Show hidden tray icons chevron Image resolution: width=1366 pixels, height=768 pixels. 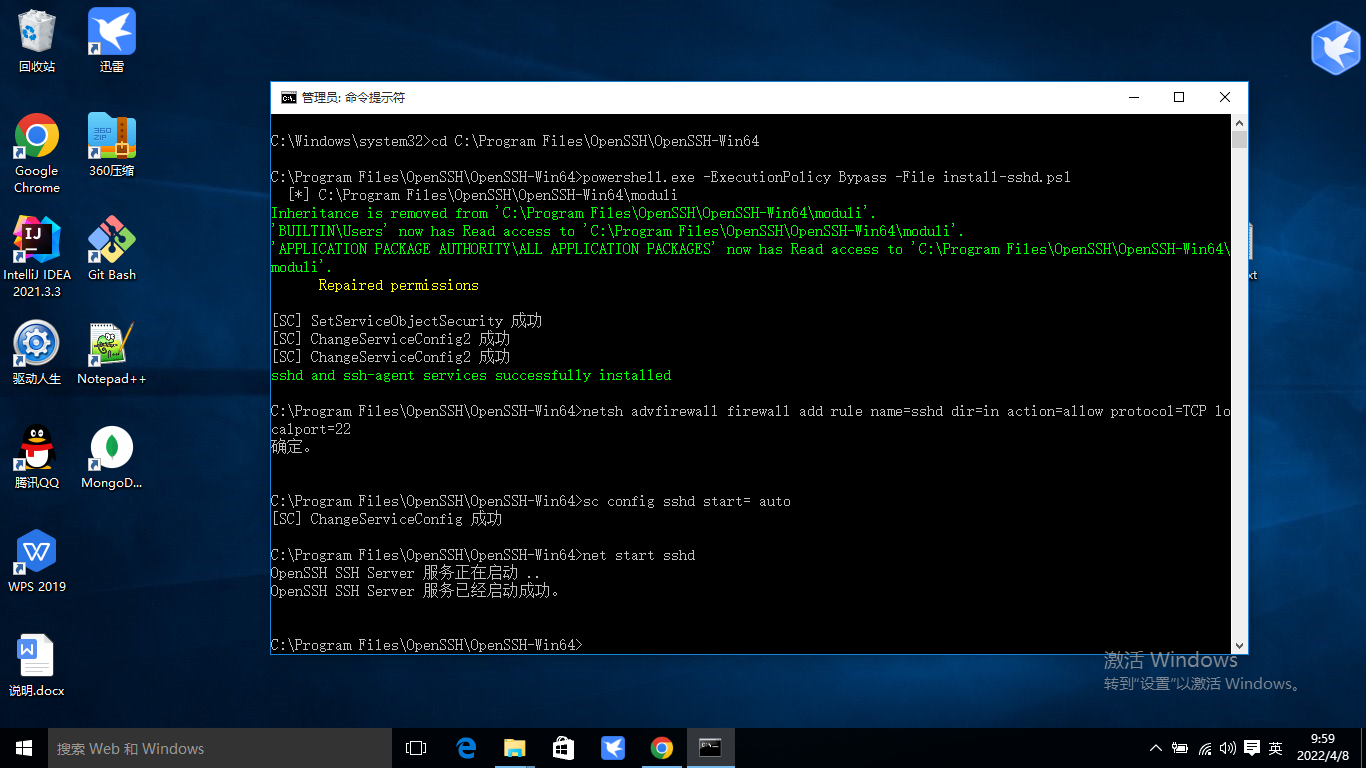[x=1156, y=748]
